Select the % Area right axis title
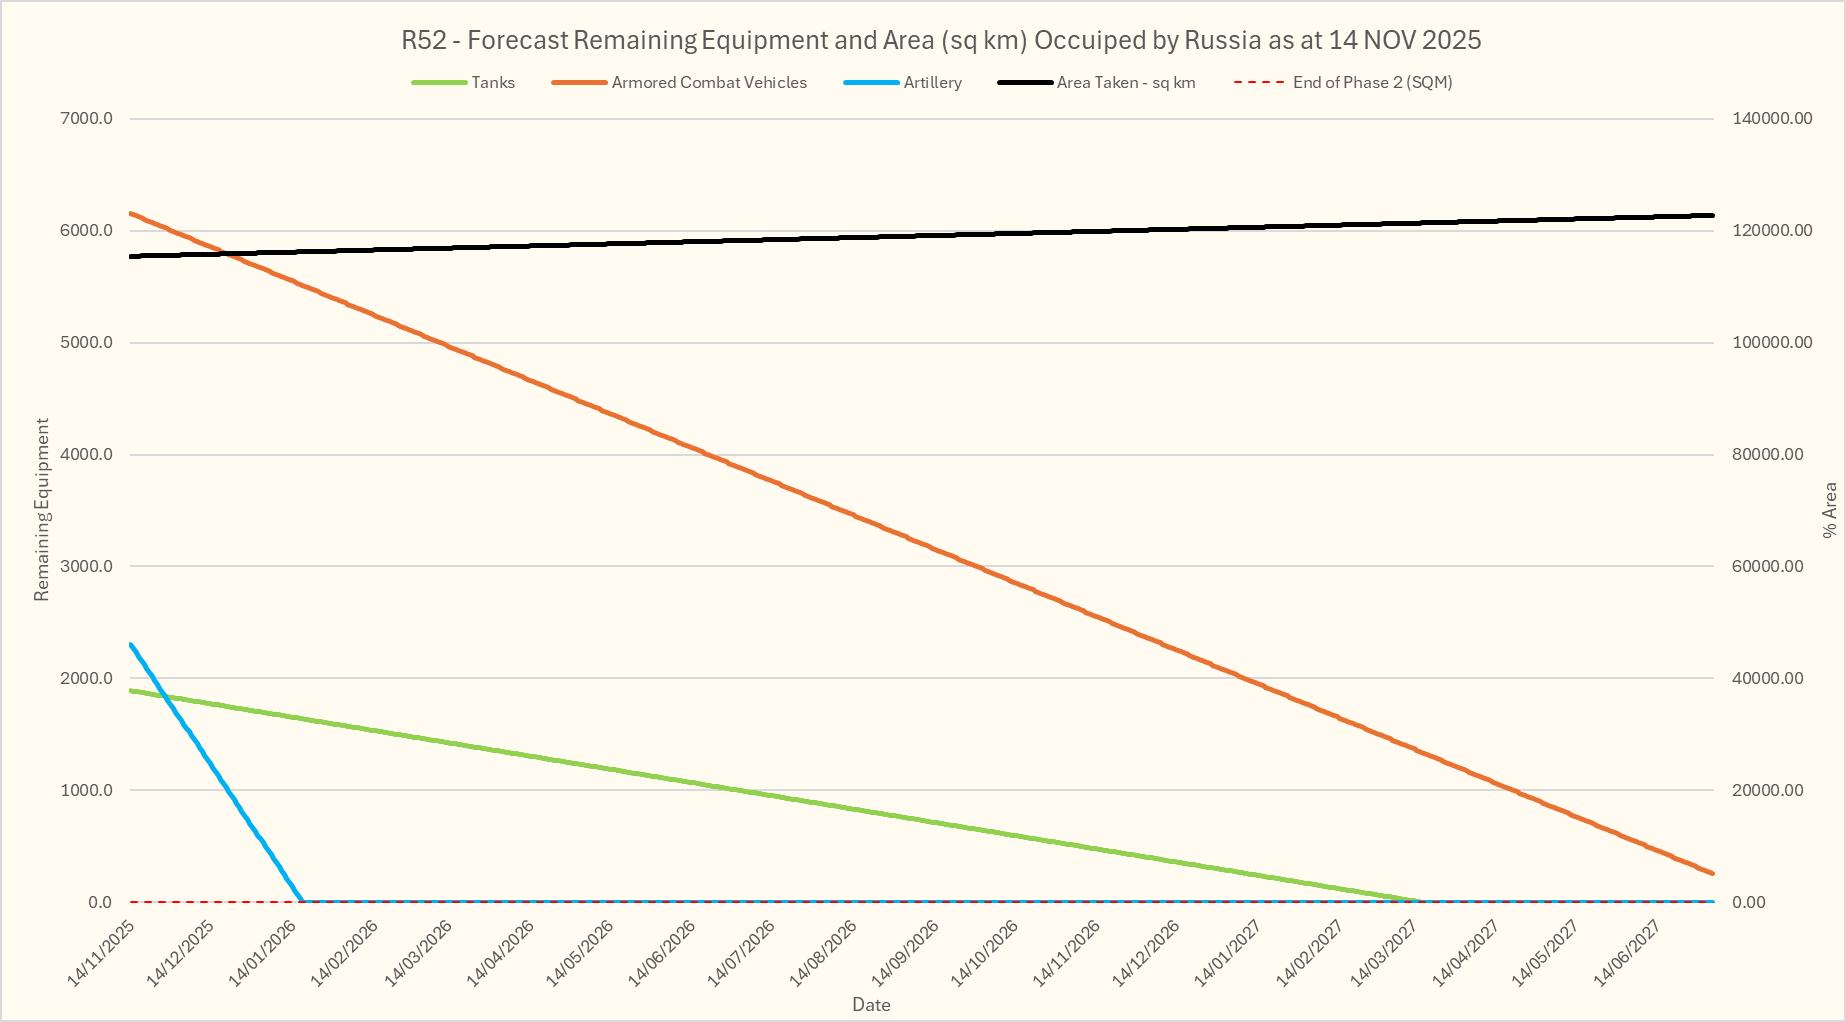The image size is (1846, 1022). tap(1830, 510)
